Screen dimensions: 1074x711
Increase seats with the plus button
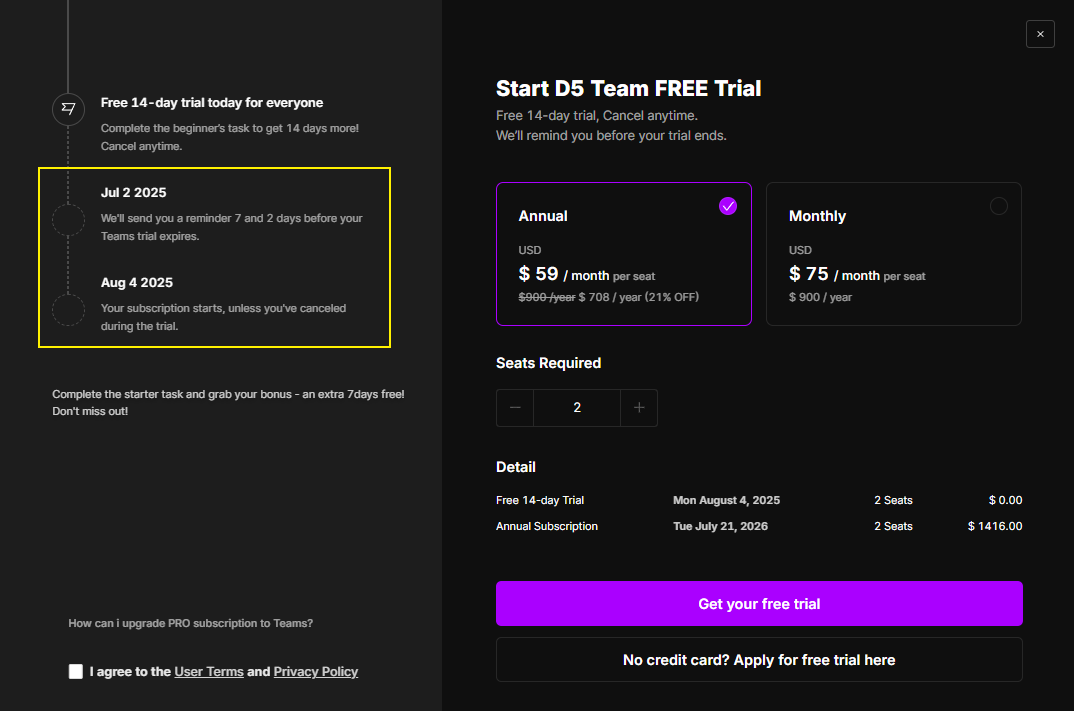[639, 408]
